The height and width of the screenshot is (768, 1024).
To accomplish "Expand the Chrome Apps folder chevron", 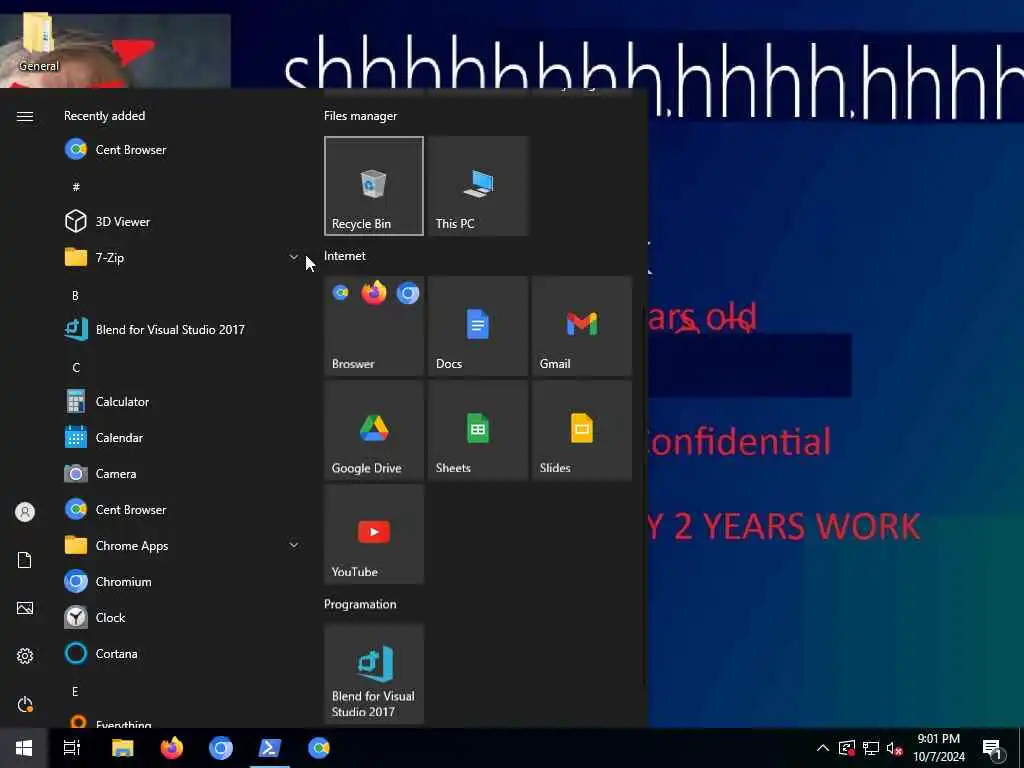I will (x=294, y=545).
